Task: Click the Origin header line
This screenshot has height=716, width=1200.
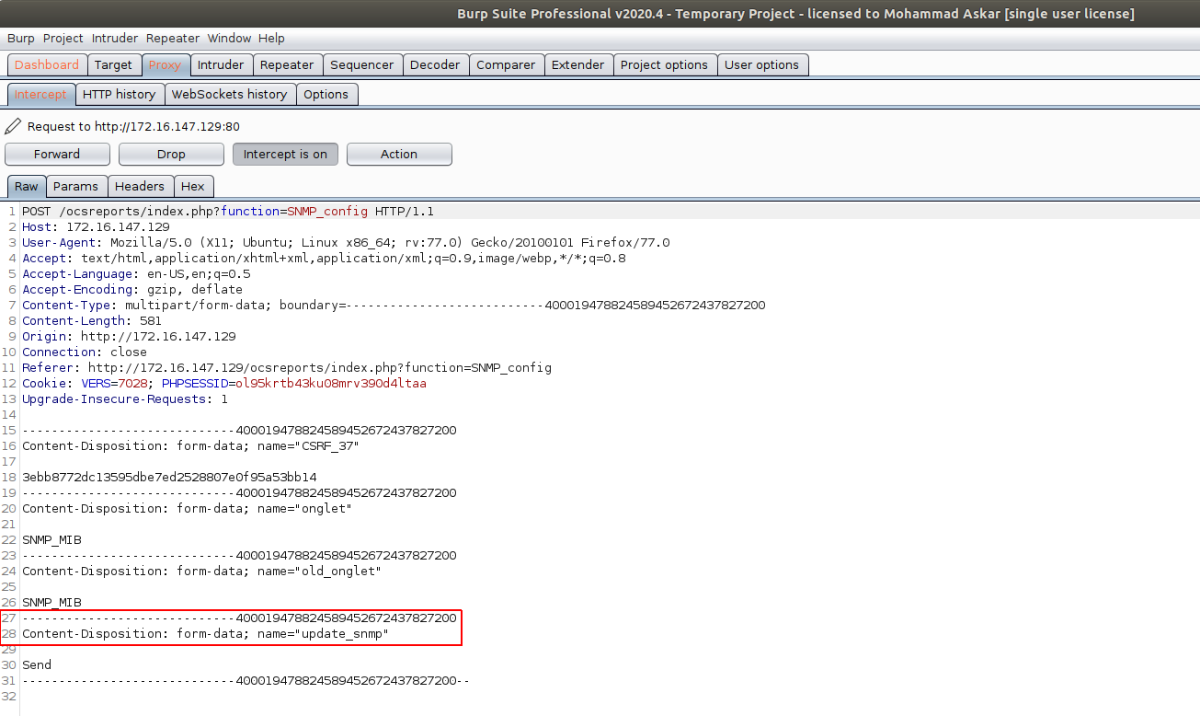Action: tap(129, 337)
